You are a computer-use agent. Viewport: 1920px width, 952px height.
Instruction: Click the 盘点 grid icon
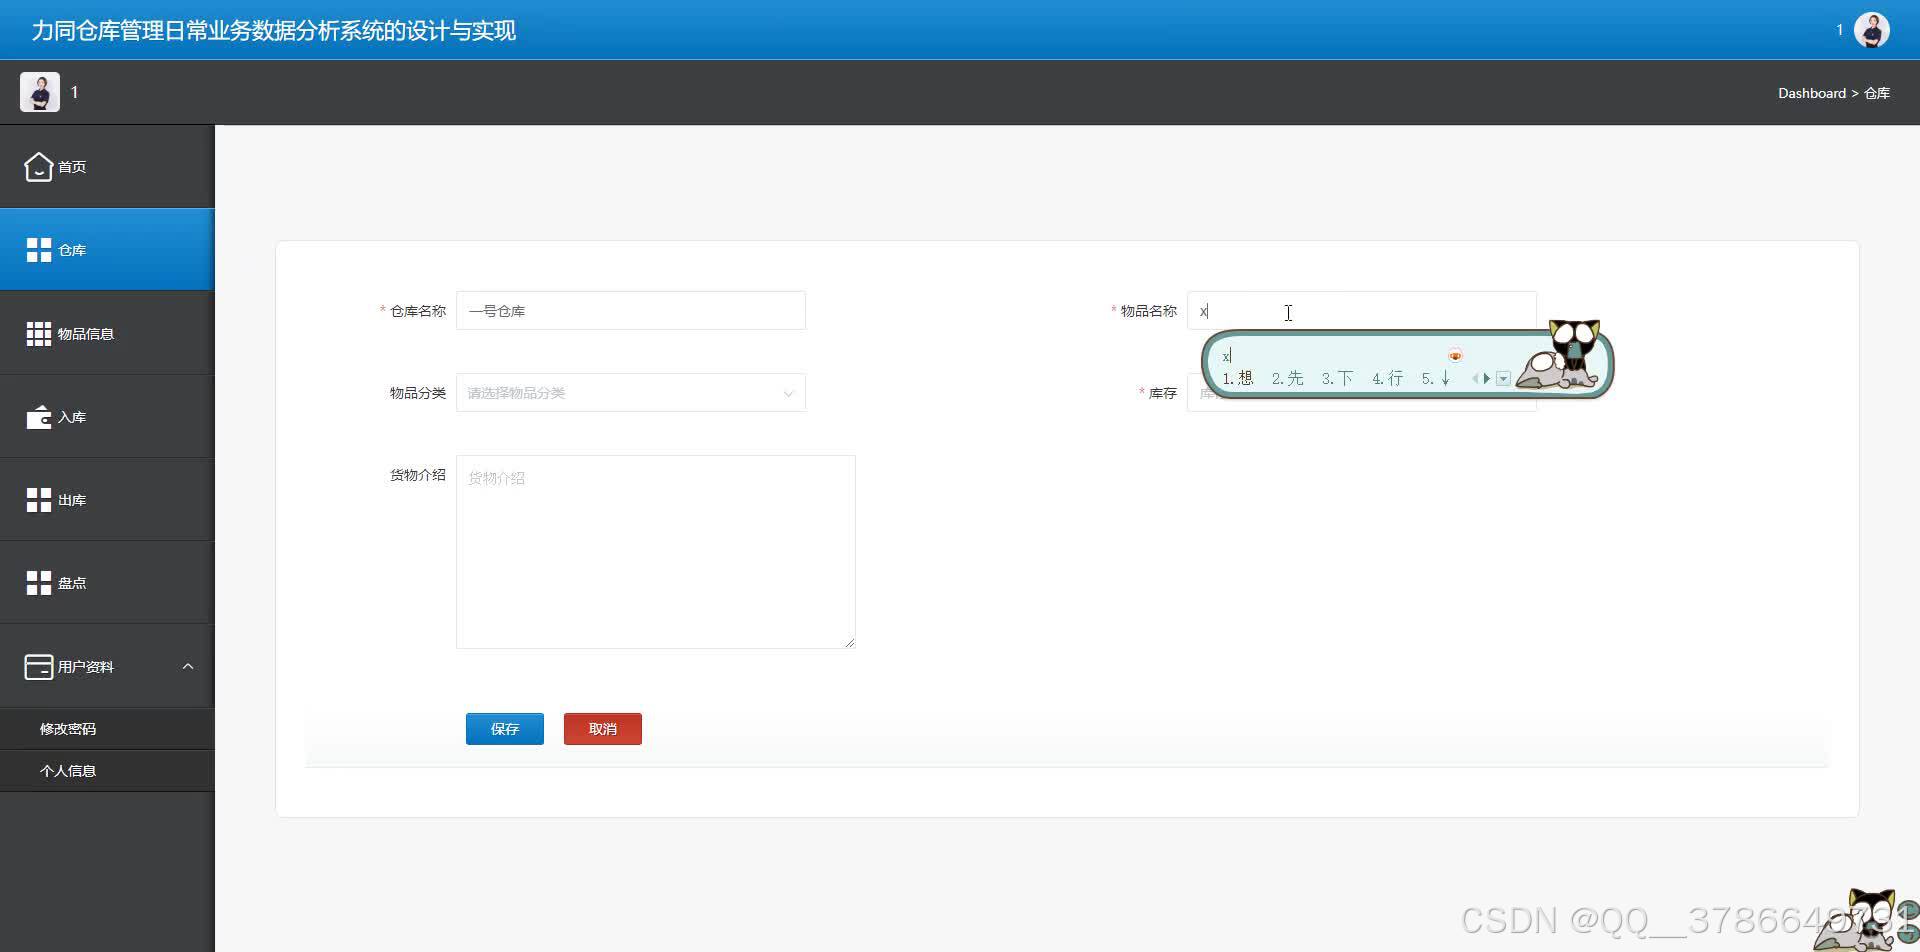click(39, 583)
